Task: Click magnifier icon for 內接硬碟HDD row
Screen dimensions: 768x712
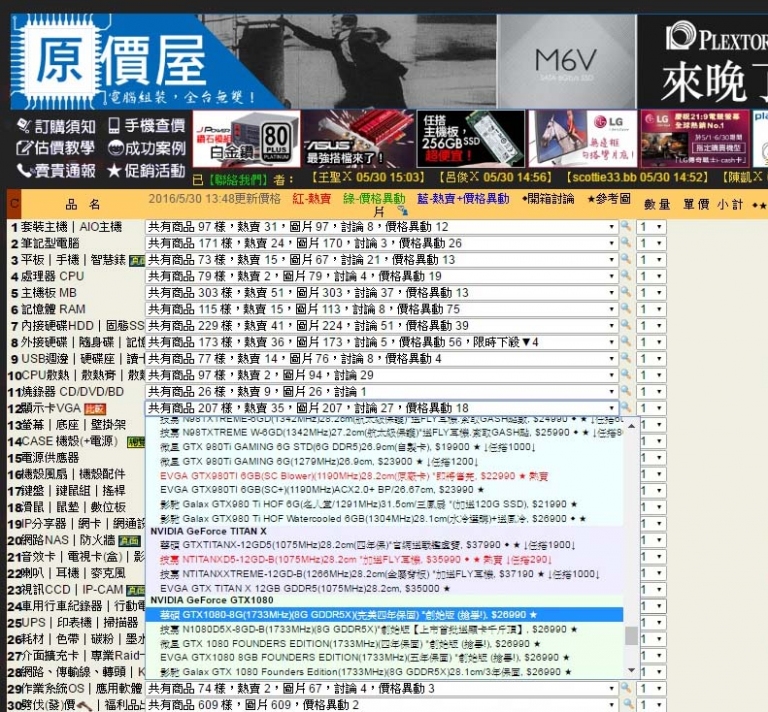Action: pyautogui.click(x=625, y=325)
